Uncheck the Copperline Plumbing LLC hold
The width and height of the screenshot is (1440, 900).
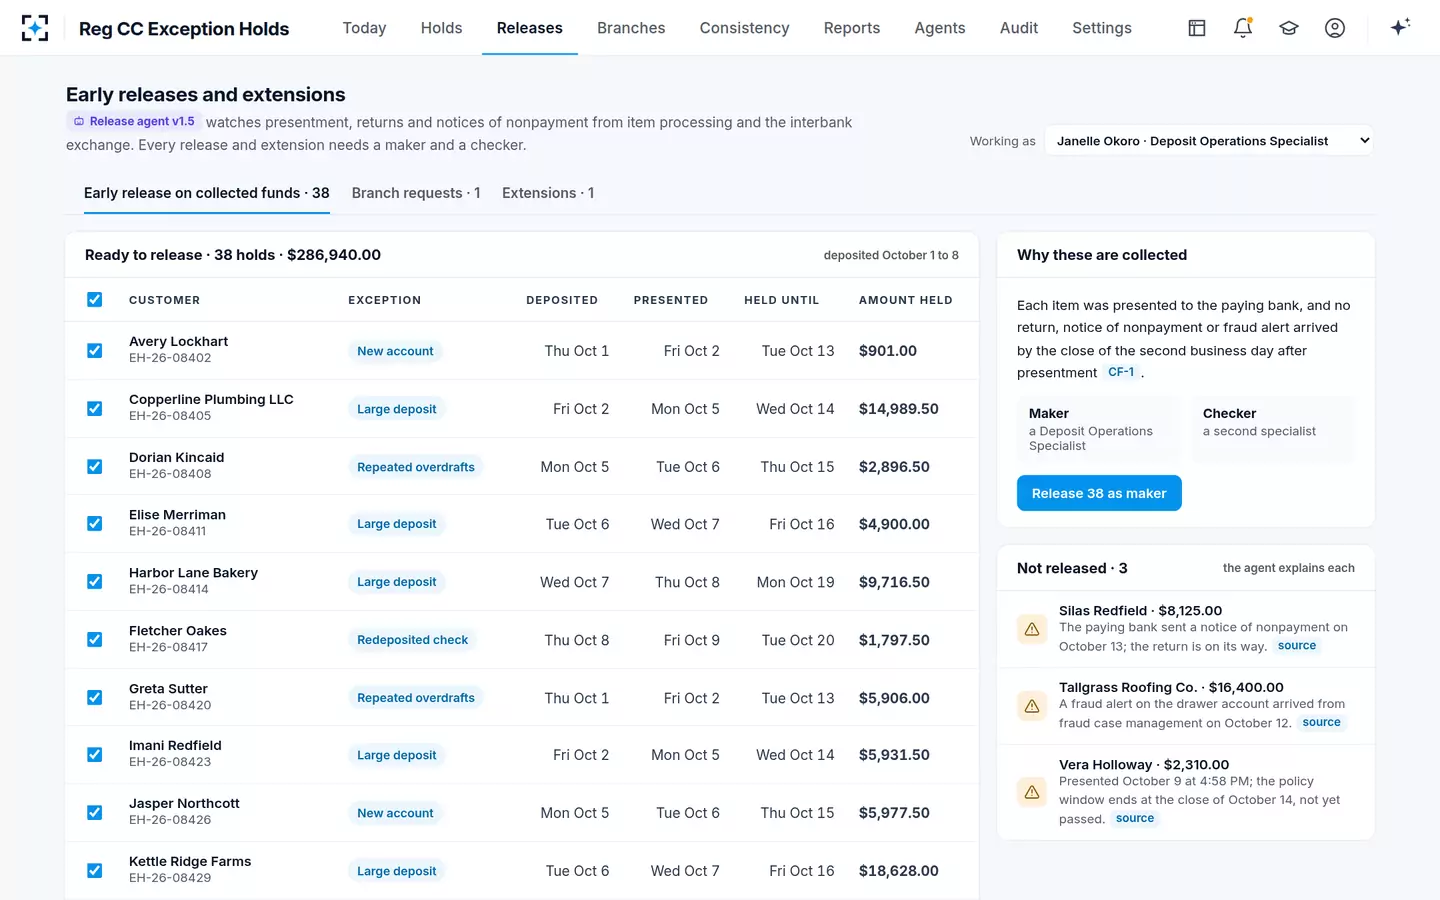point(95,409)
